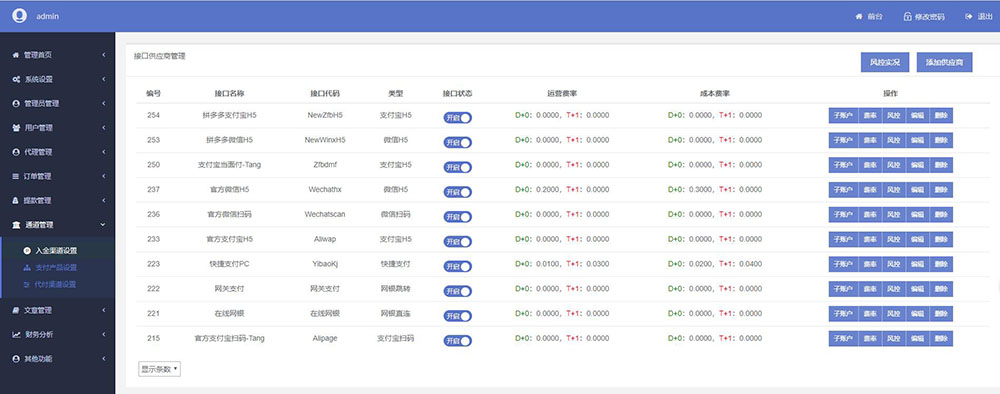1000x394 pixels.
Task: Click the 修改密码 lock icon
Action: point(907,17)
